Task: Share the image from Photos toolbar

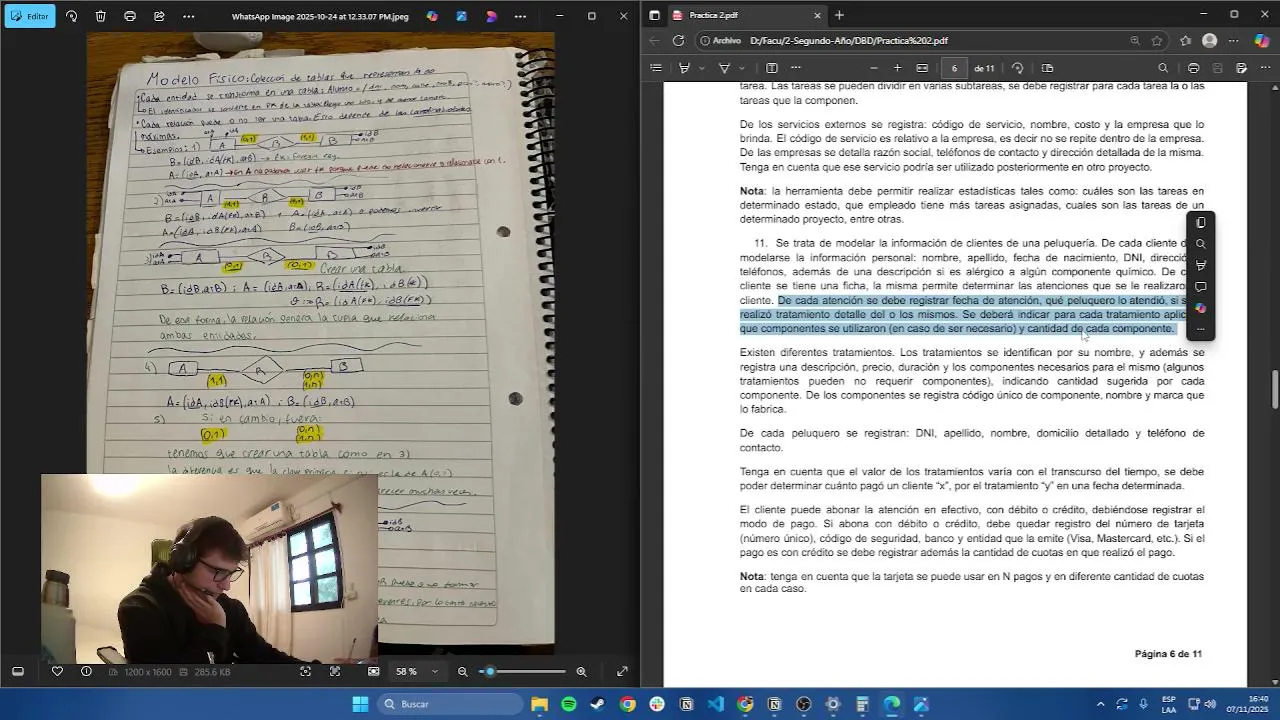Action: point(159,16)
